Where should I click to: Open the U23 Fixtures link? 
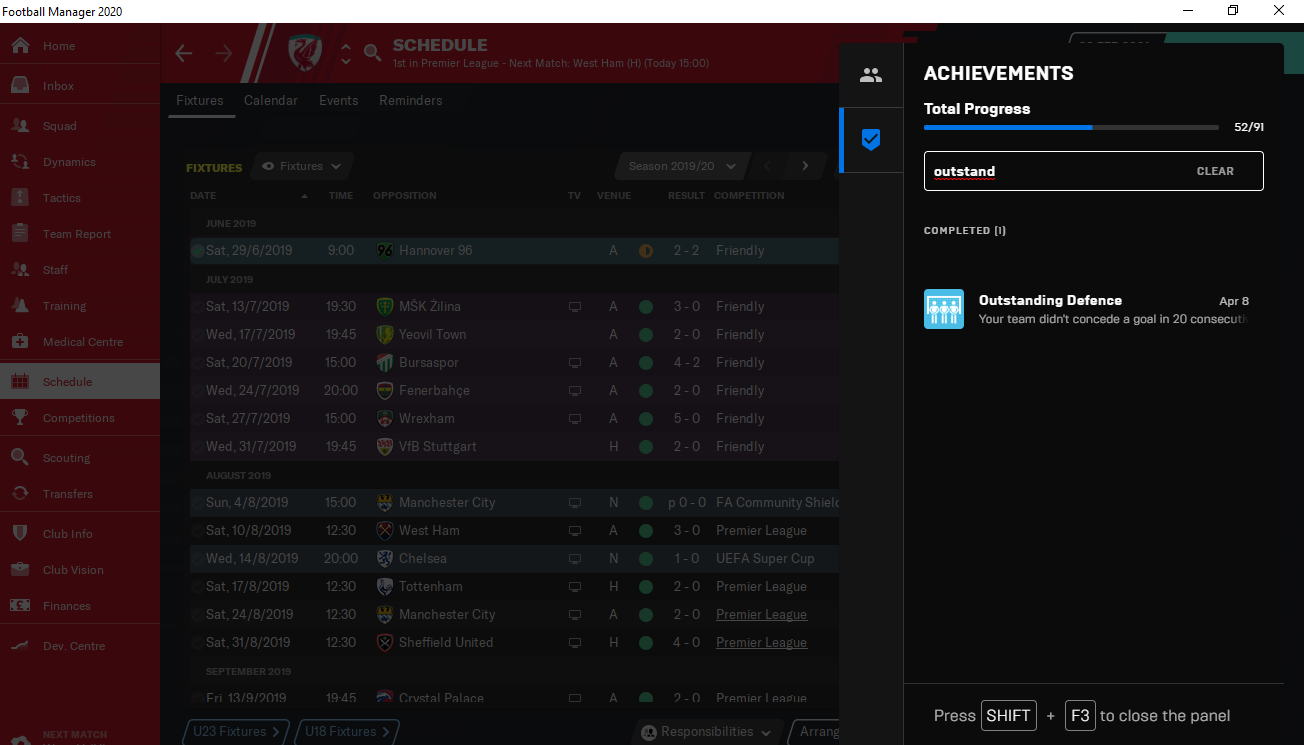(x=236, y=732)
